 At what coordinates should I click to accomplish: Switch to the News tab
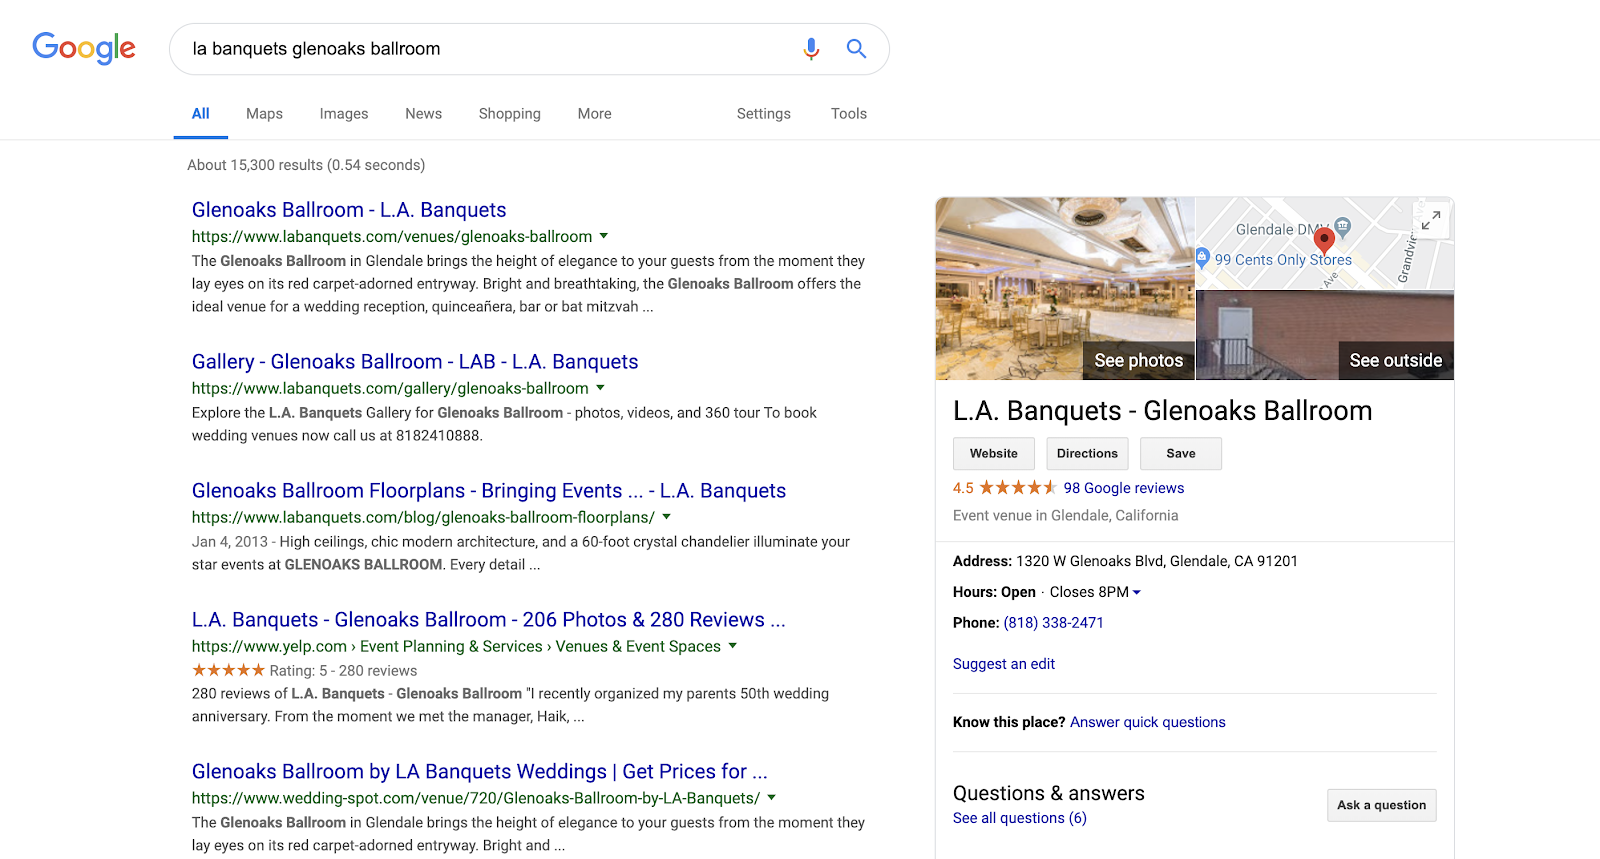[423, 114]
